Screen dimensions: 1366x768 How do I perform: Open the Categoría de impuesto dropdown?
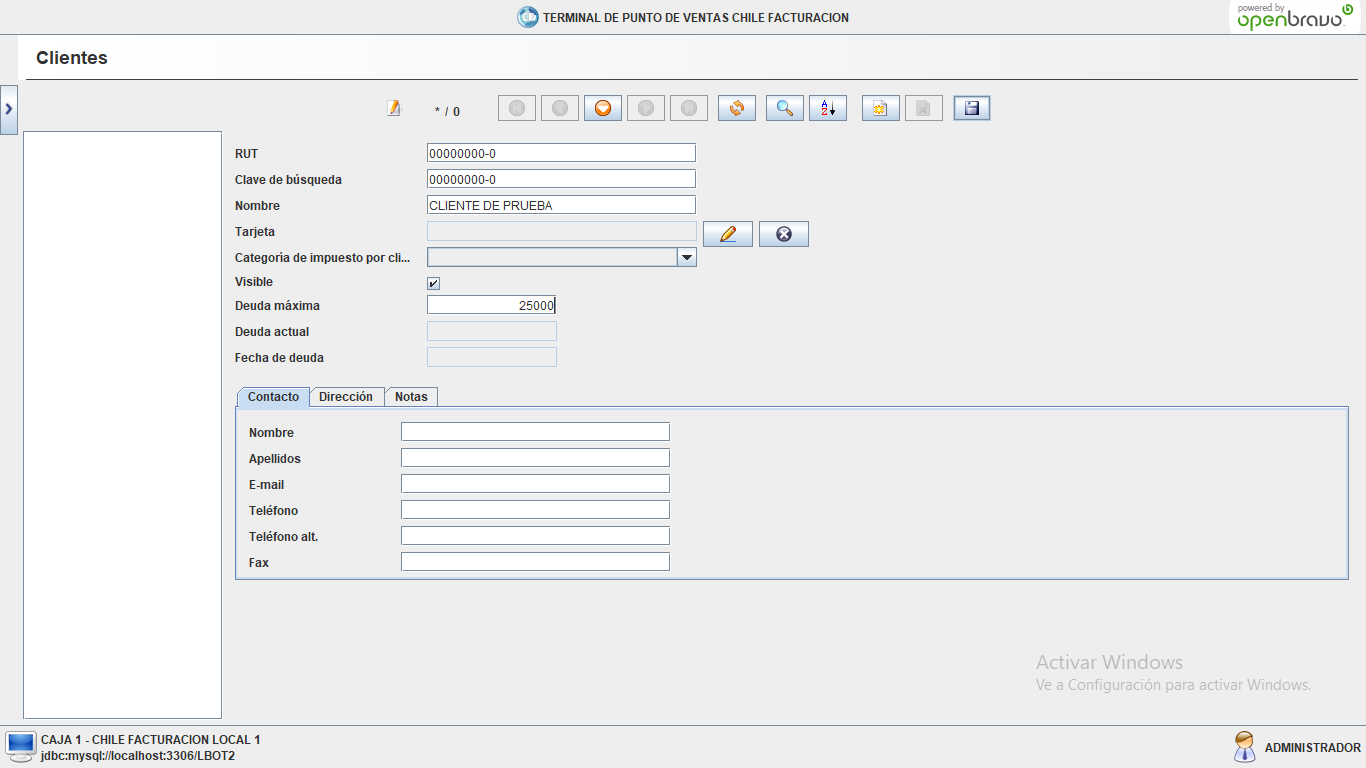[x=687, y=257]
